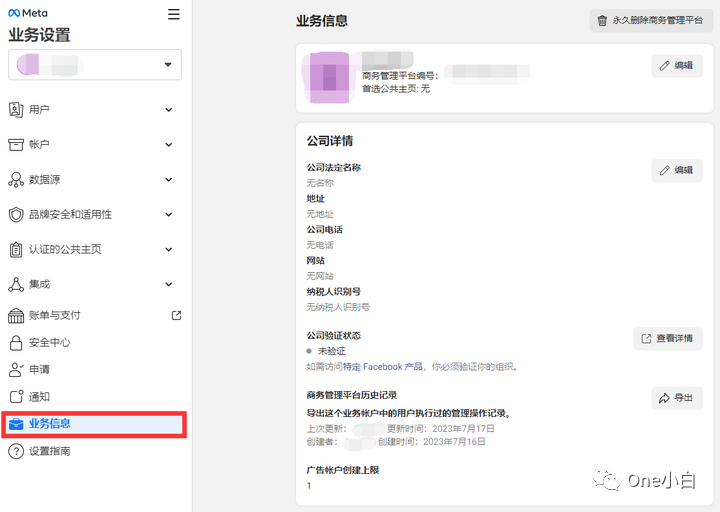Open the business account selector dropdown
The image size is (720, 512).
[95, 65]
